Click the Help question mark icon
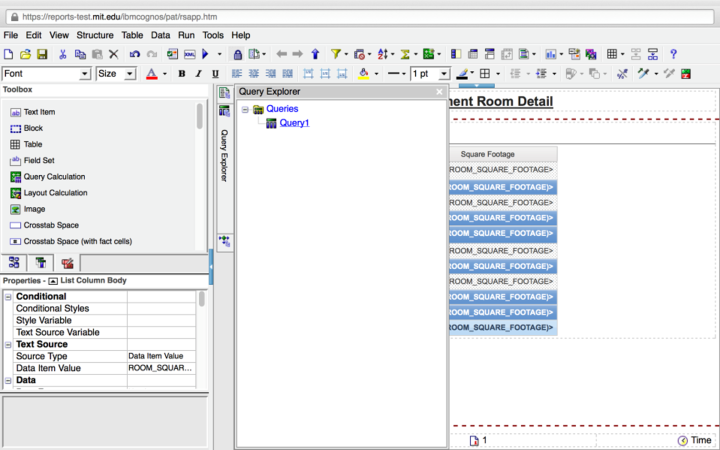Viewport: 720px width, 450px height. 674,54
